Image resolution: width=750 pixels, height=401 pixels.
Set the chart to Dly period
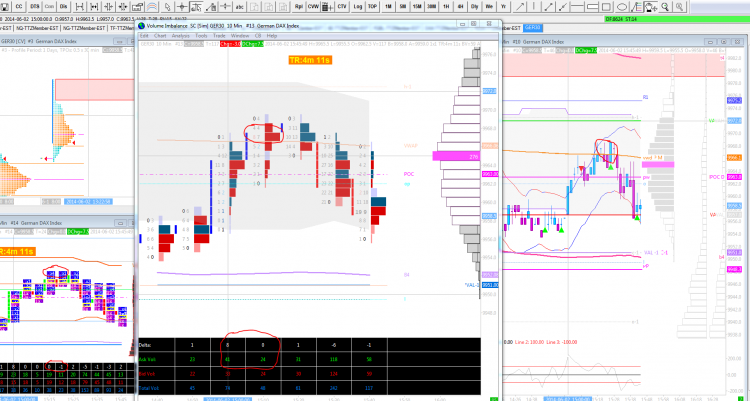[474, 7]
